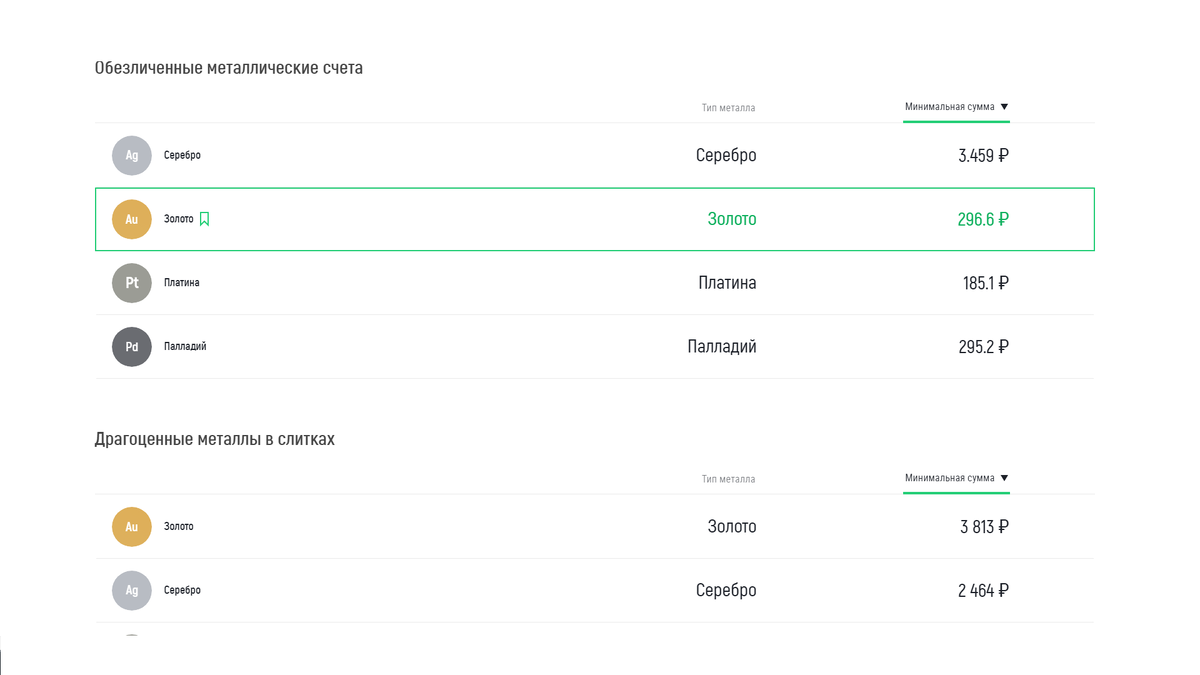The width and height of the screenshot is (1200, 675).
Task: Click the Ag icon under bullion section
Action: point(132,591)
